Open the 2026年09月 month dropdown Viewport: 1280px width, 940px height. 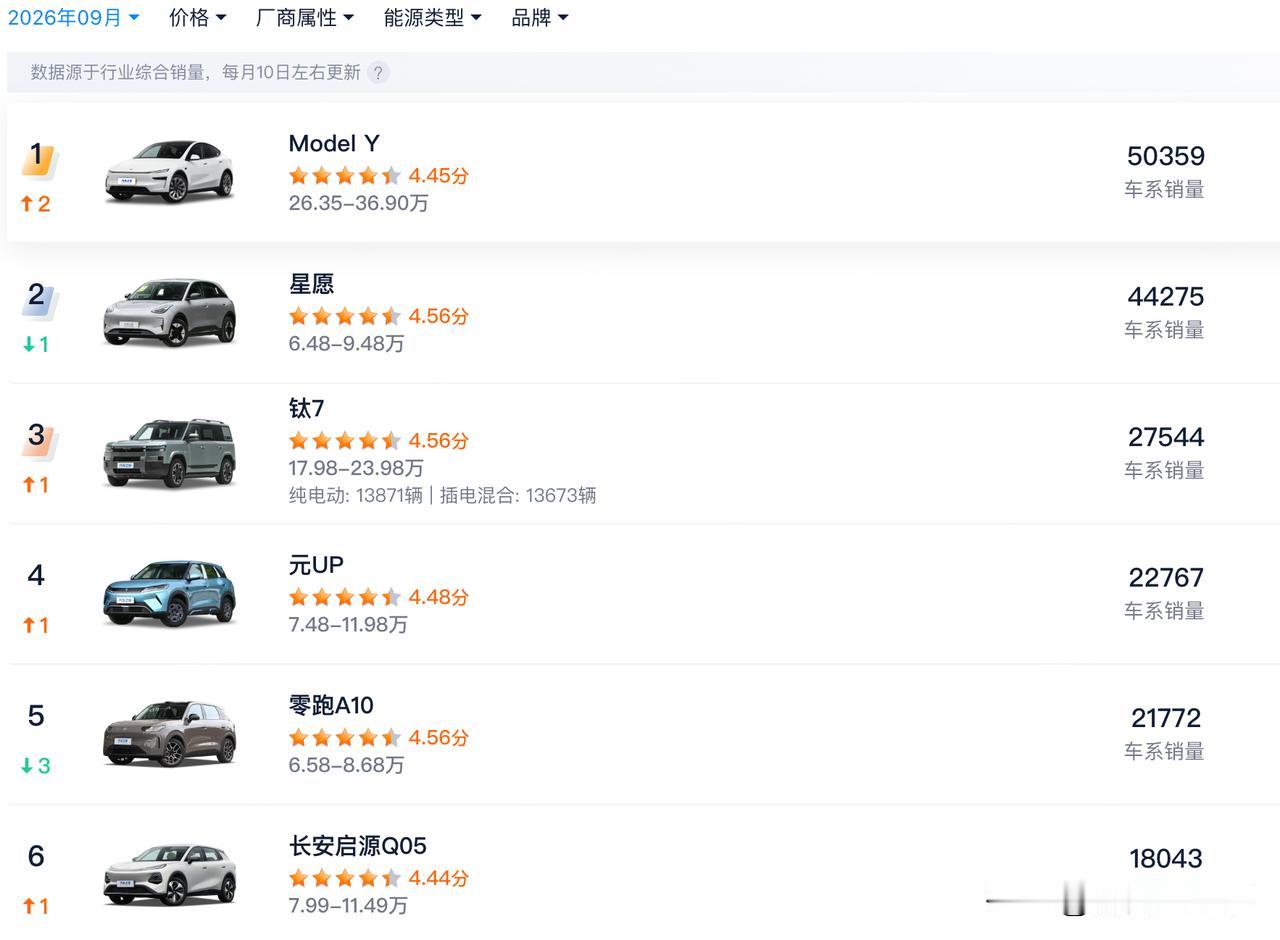74,17
